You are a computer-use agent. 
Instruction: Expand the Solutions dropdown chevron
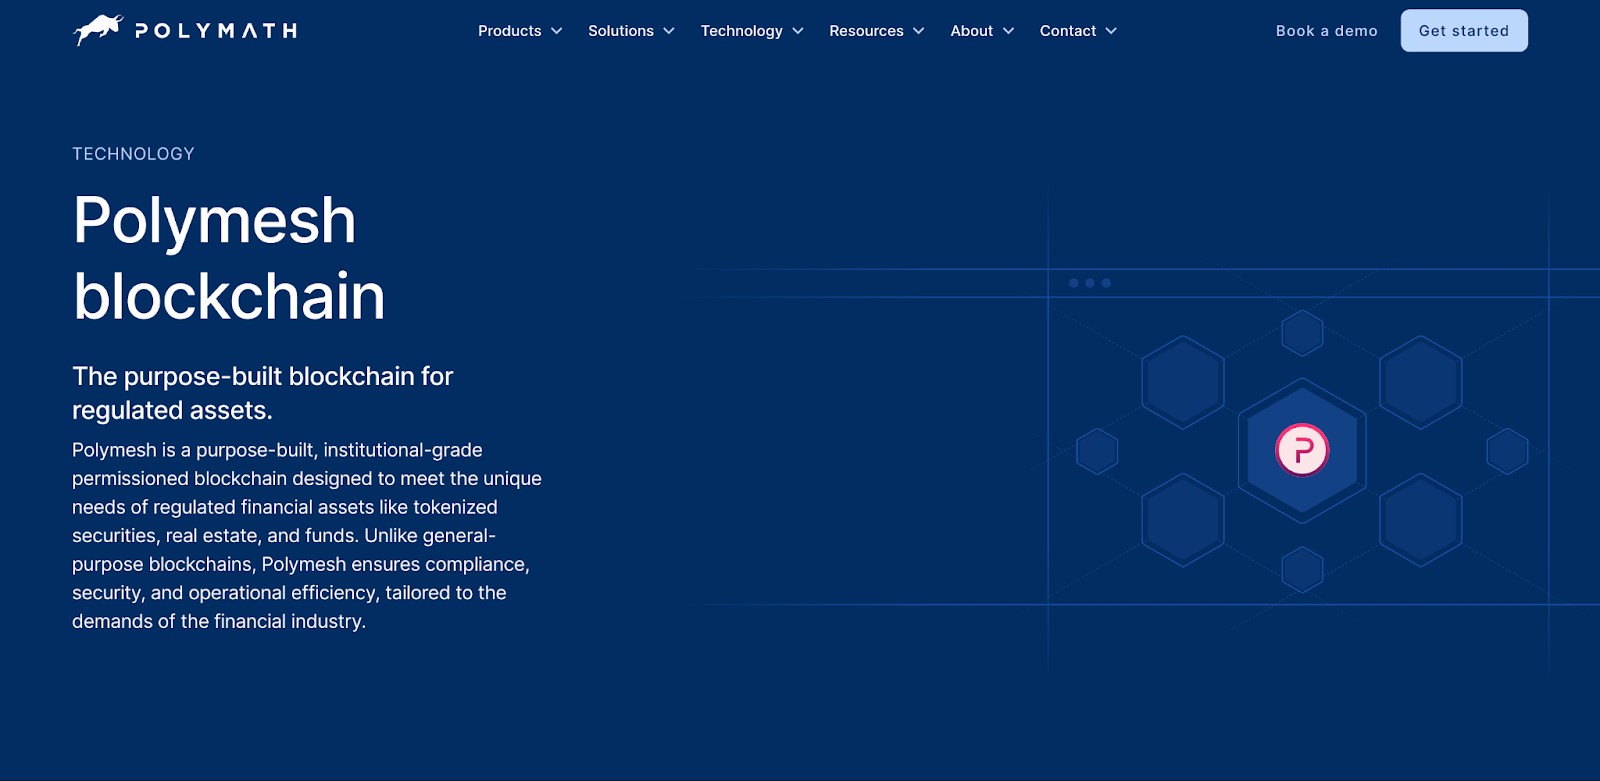(669, 31)
